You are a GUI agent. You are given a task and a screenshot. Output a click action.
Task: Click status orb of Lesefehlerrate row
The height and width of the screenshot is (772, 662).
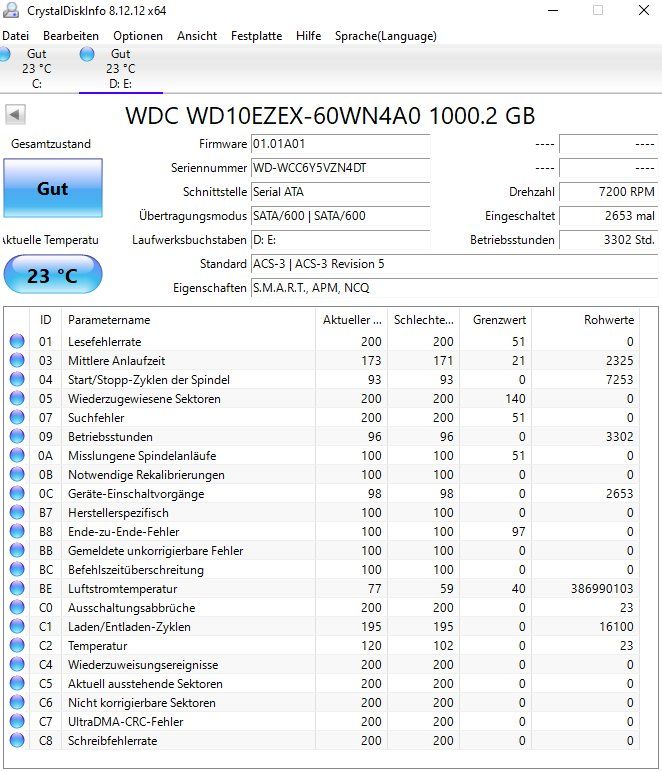coord(17,341)
